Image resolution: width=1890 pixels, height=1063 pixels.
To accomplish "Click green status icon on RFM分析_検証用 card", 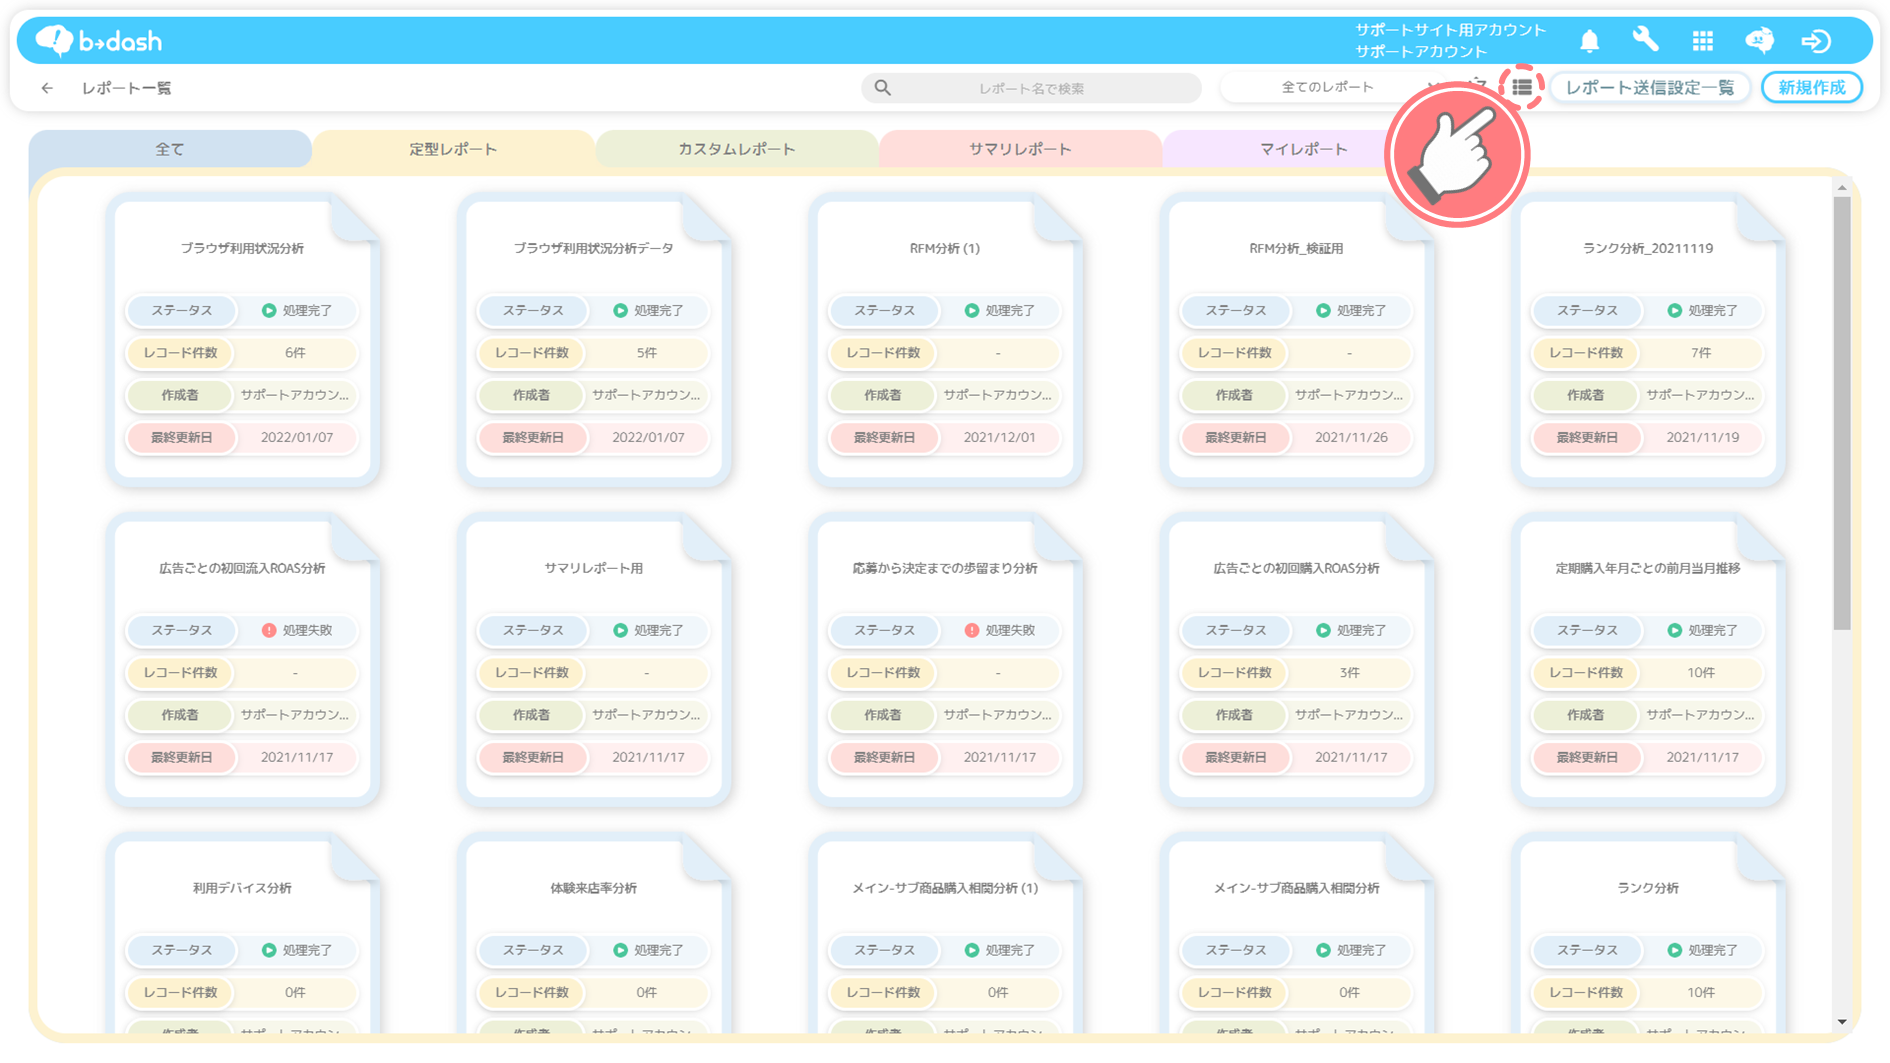I will pos(1323,311).
